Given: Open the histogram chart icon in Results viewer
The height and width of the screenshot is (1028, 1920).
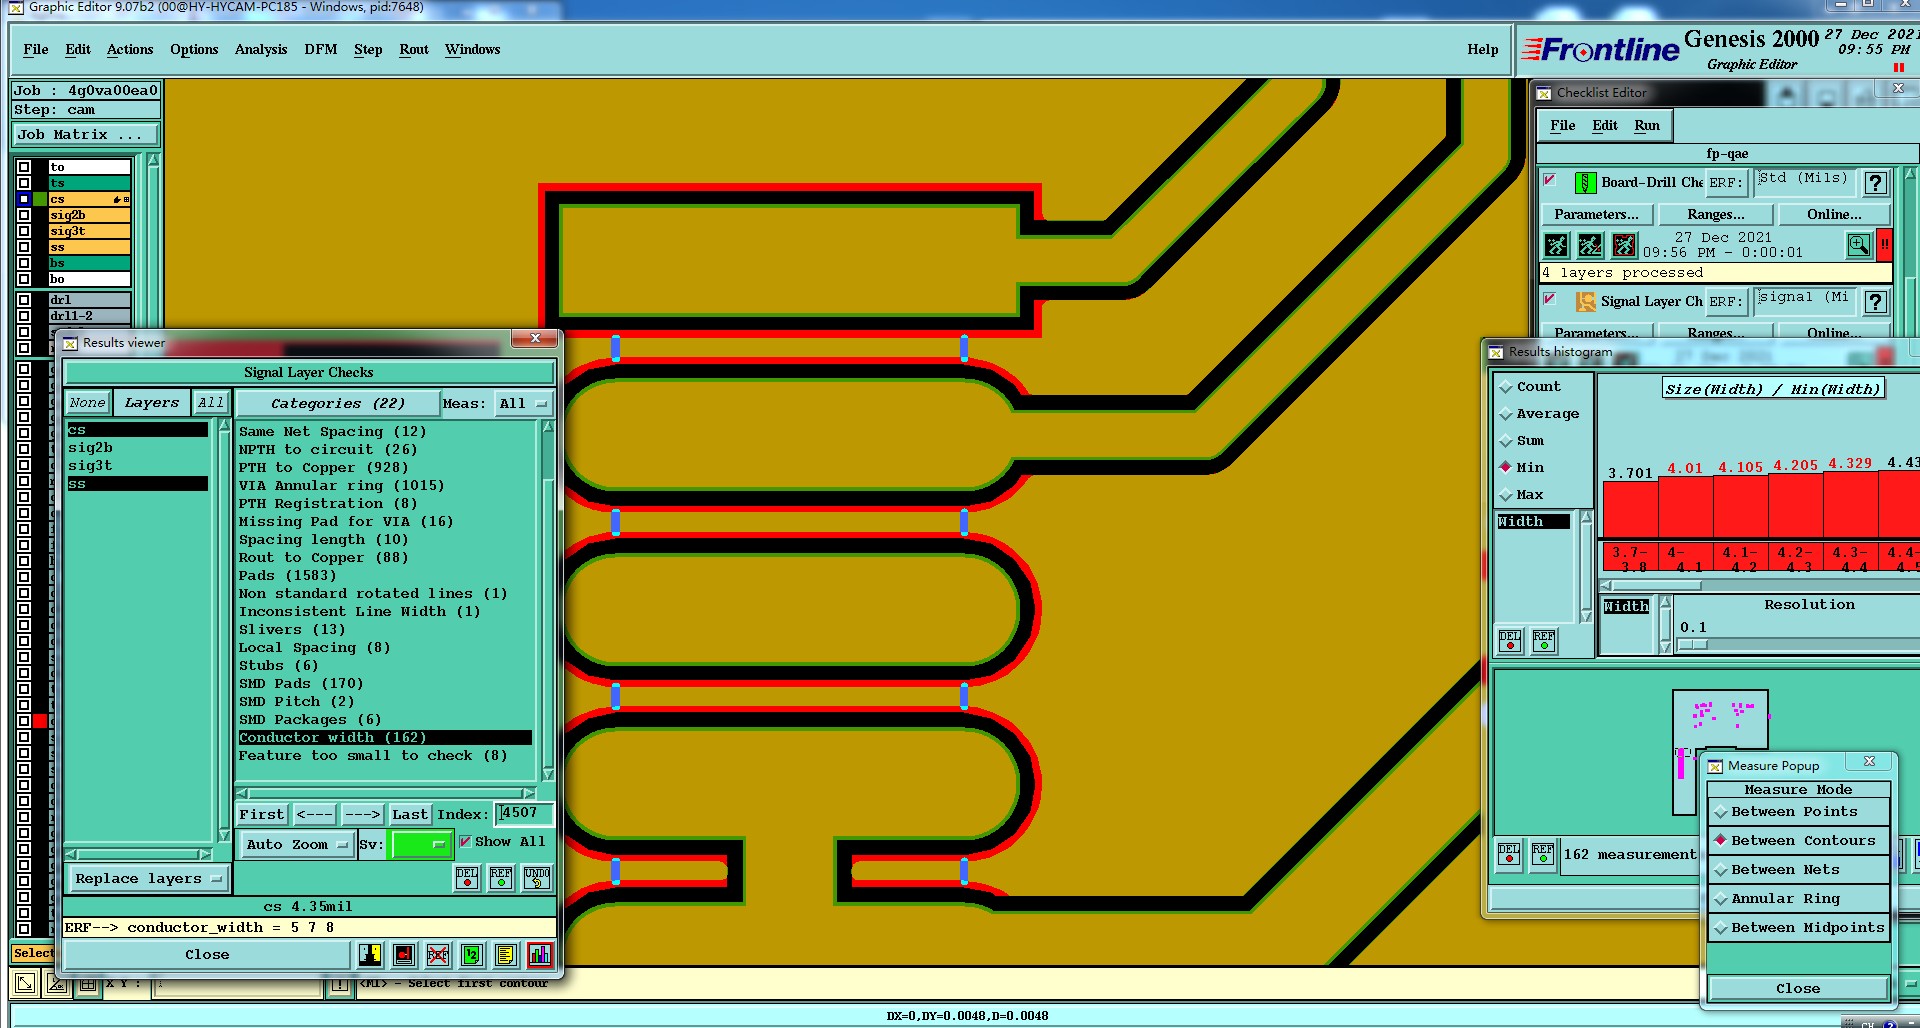Looking at the screenshot, I should point(540,955).
